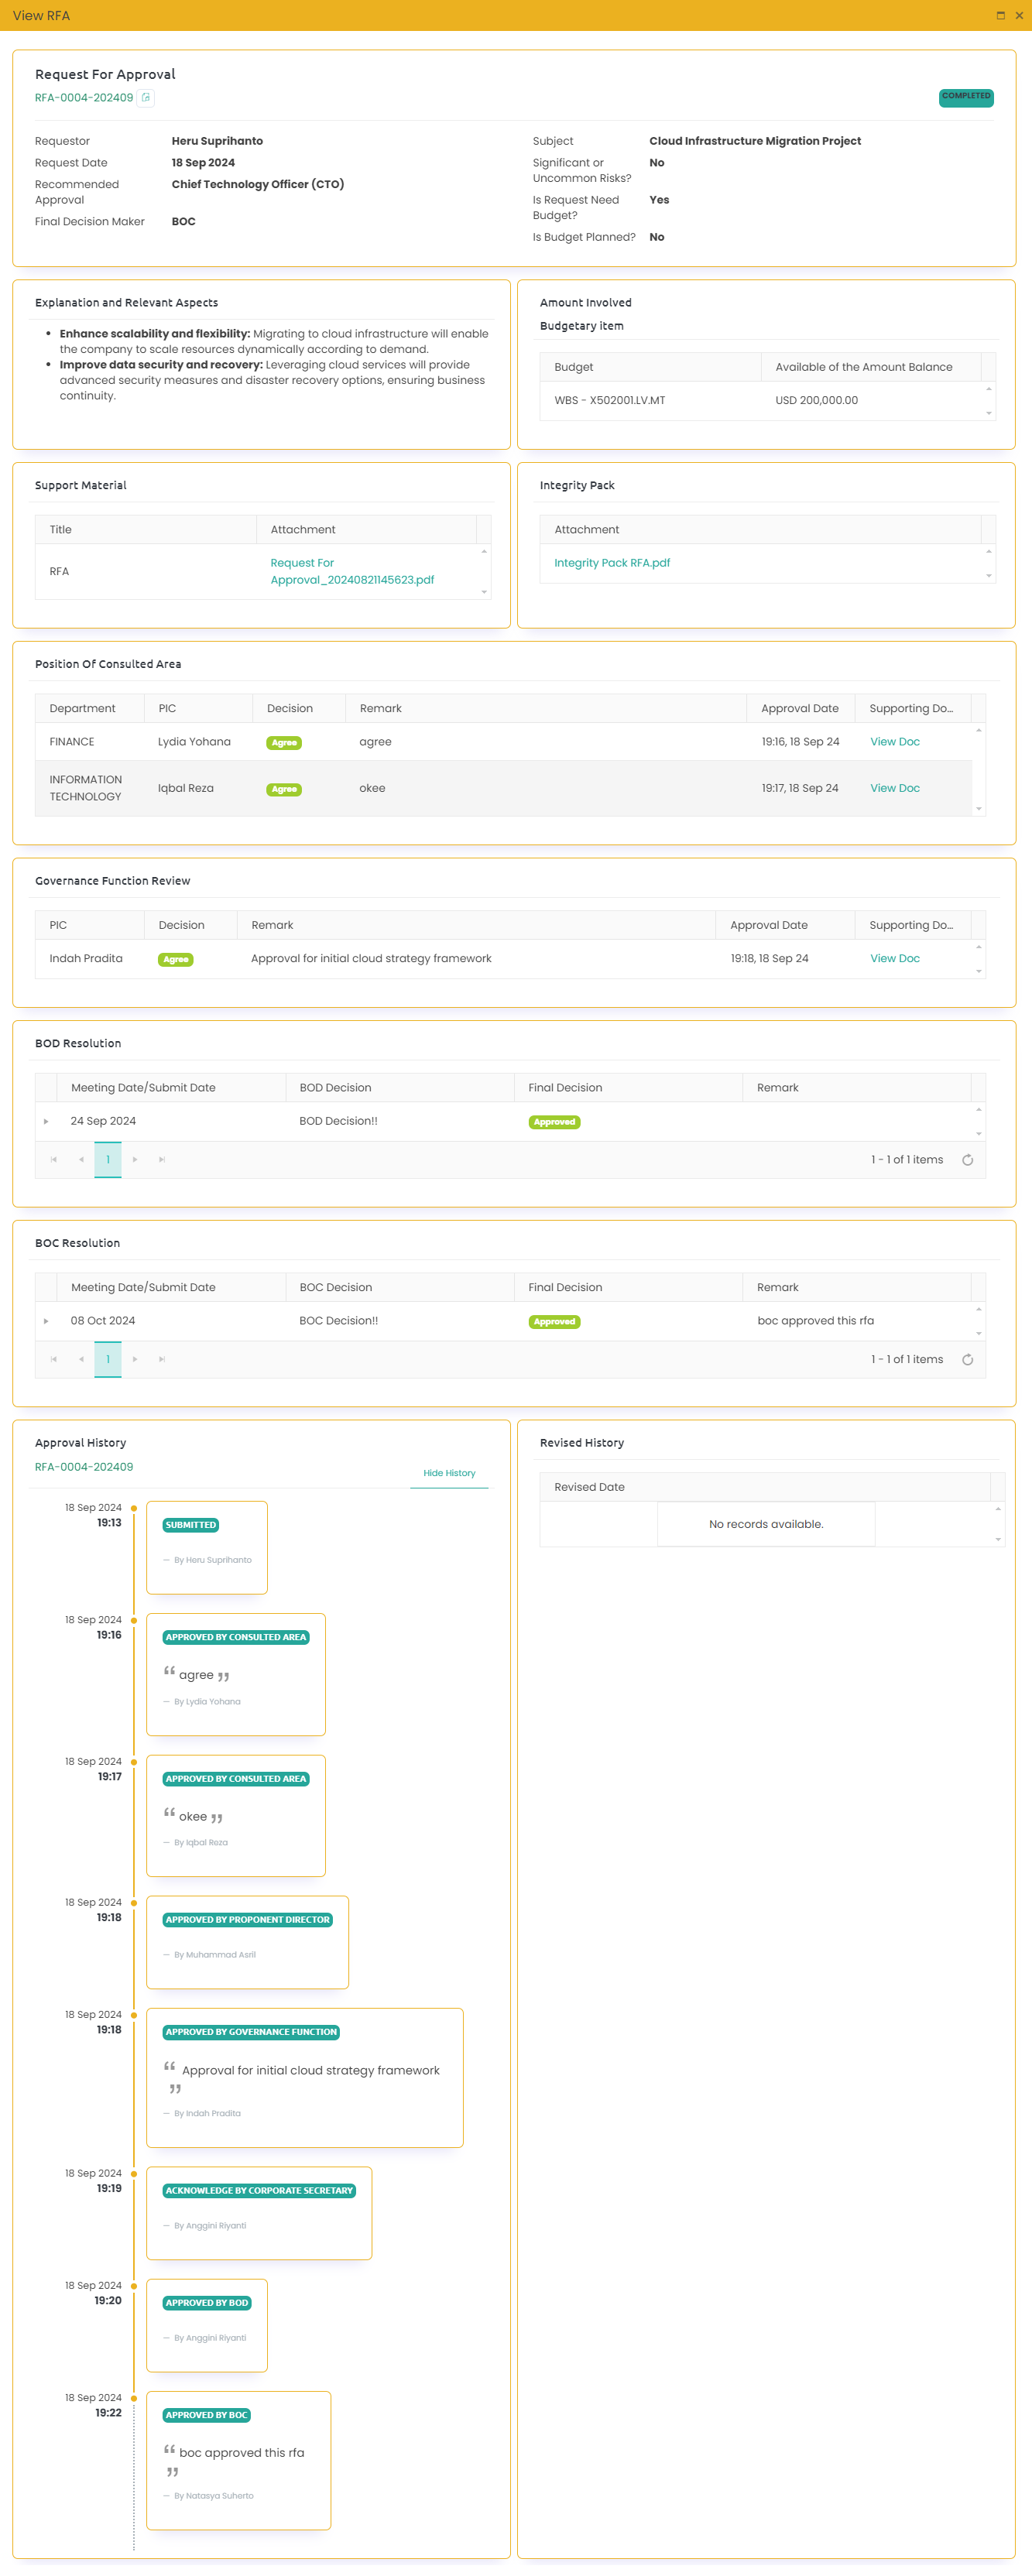Open Integrity Pack RFA.pdf attachment

point(612,563)
